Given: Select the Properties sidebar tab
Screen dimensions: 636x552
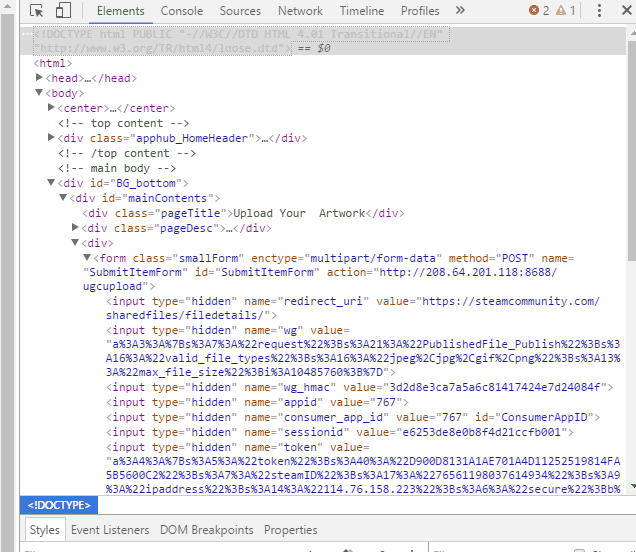Looking at the screenshot, I should [290, 530].
